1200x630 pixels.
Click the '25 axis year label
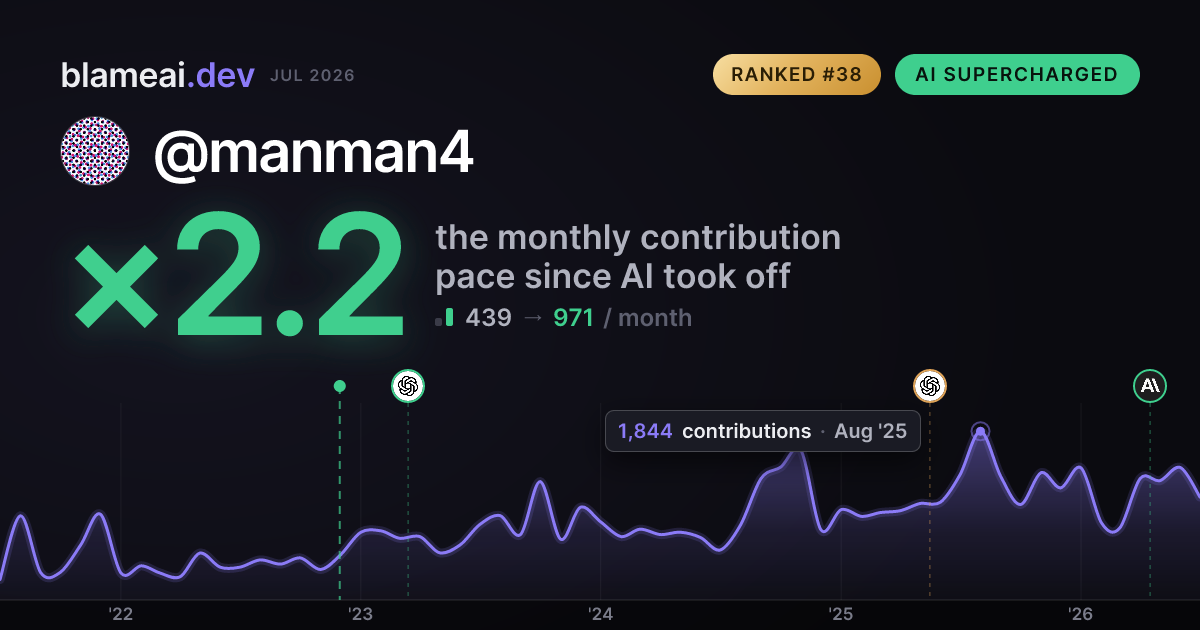click(840, 614)
